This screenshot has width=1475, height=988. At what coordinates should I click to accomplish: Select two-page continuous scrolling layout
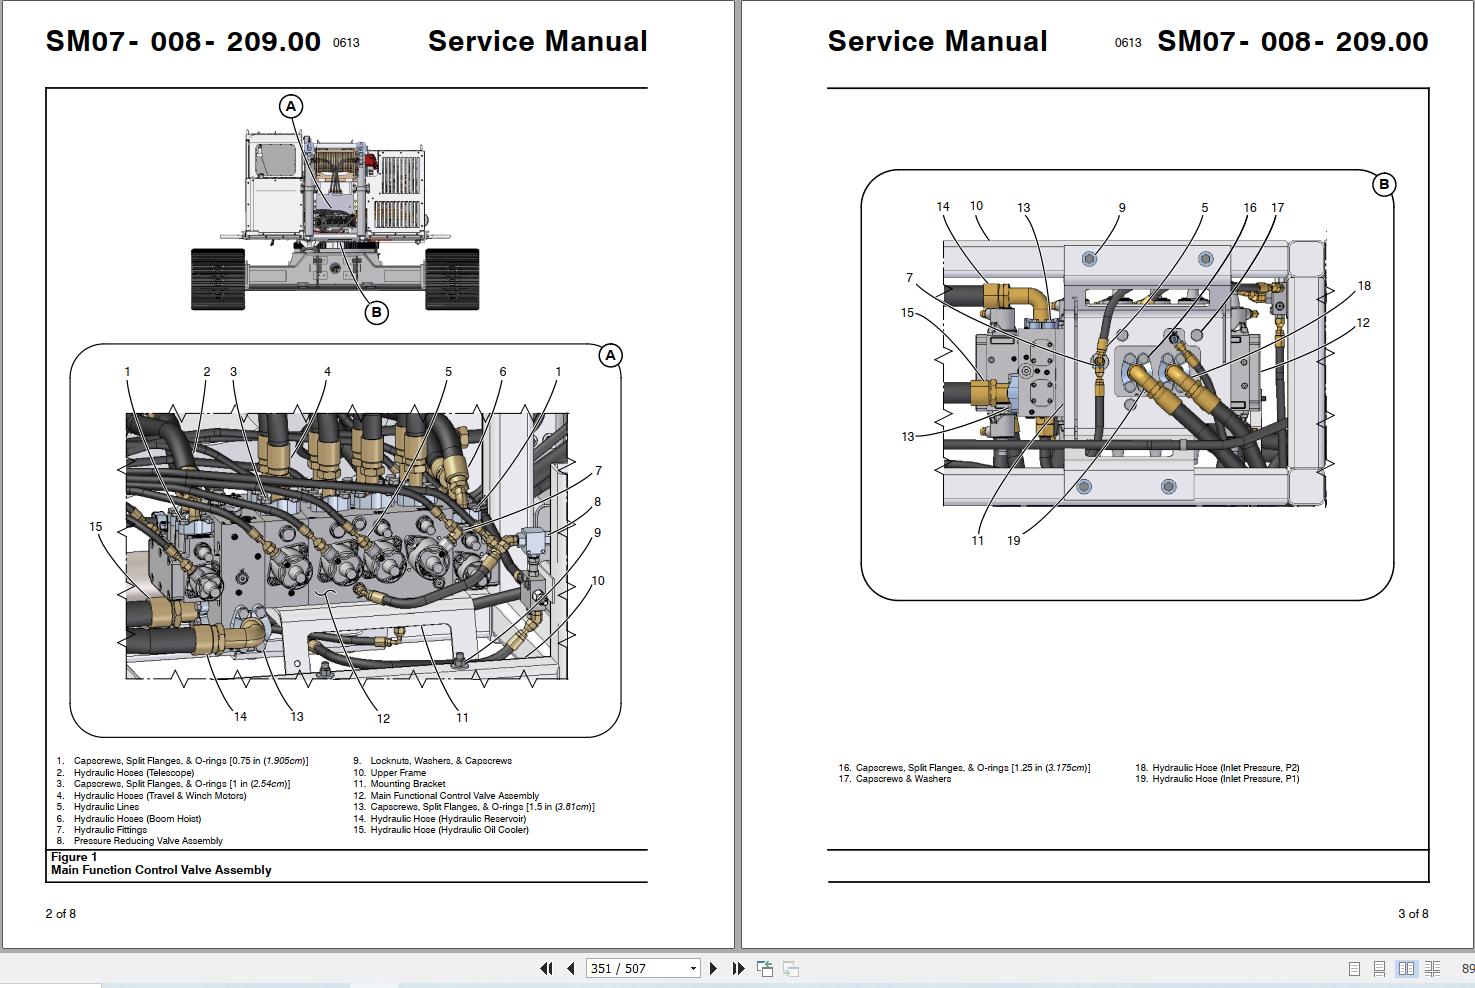click(1433, 968)
